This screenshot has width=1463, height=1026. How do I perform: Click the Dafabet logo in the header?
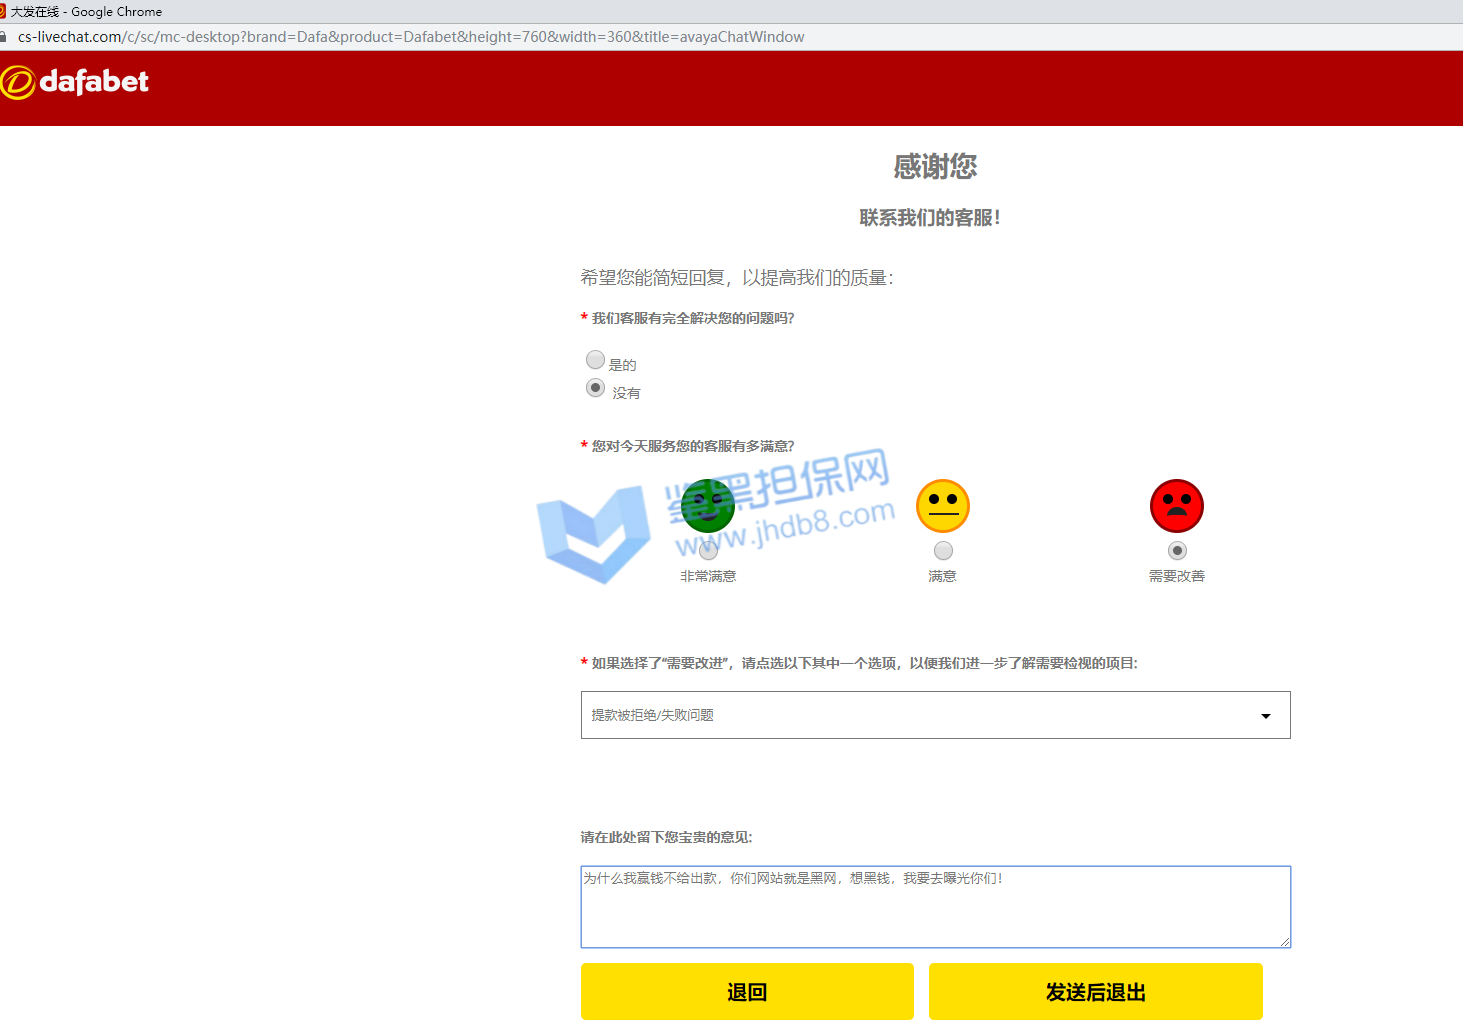click(x=75, y=82)
